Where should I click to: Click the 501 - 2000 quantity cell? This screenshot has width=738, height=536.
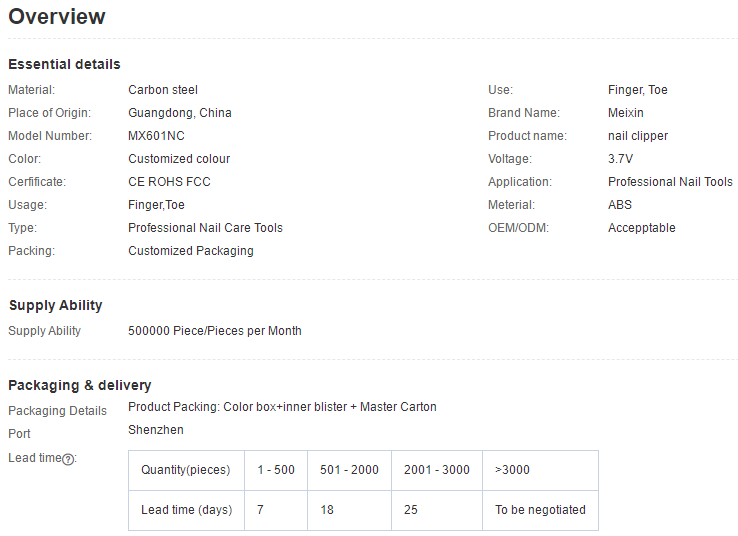[x=349, y=470]
